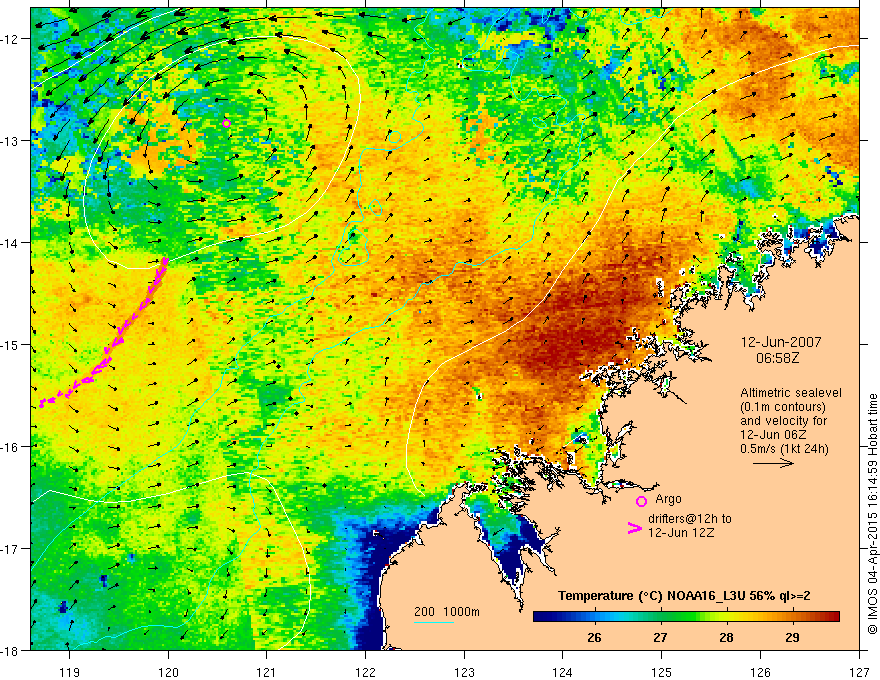The height and width of the screenshot is (680, 880).
Task: Click color bar tick label 28
Action: [727, 637]
